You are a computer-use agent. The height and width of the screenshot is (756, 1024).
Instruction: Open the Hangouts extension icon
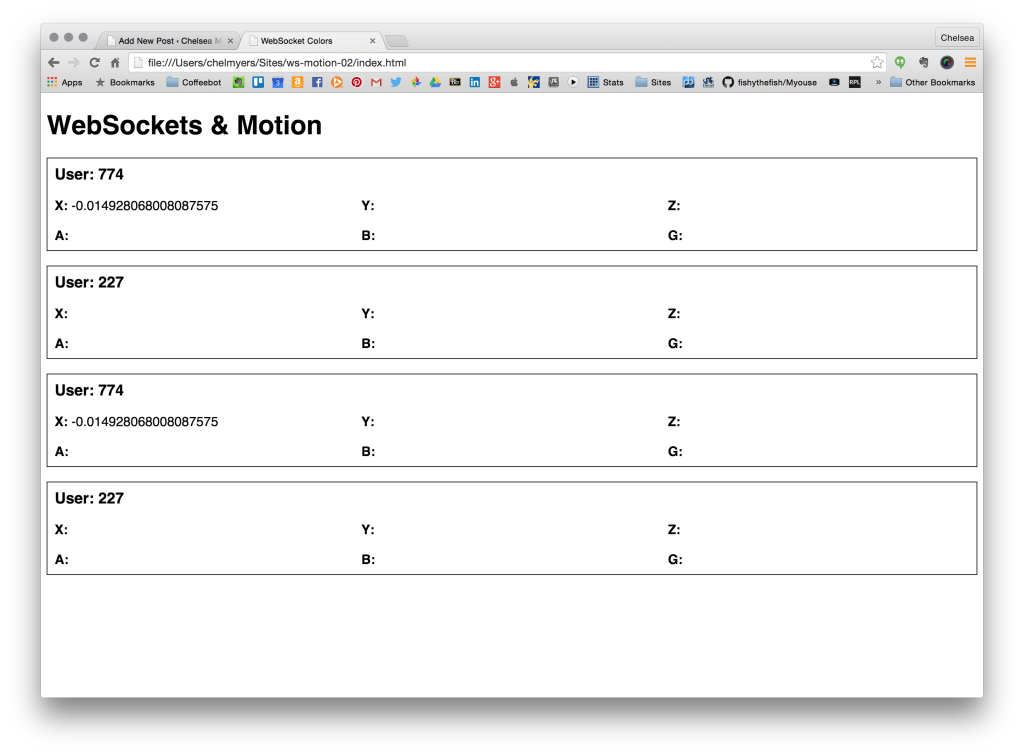click(900, 63)
